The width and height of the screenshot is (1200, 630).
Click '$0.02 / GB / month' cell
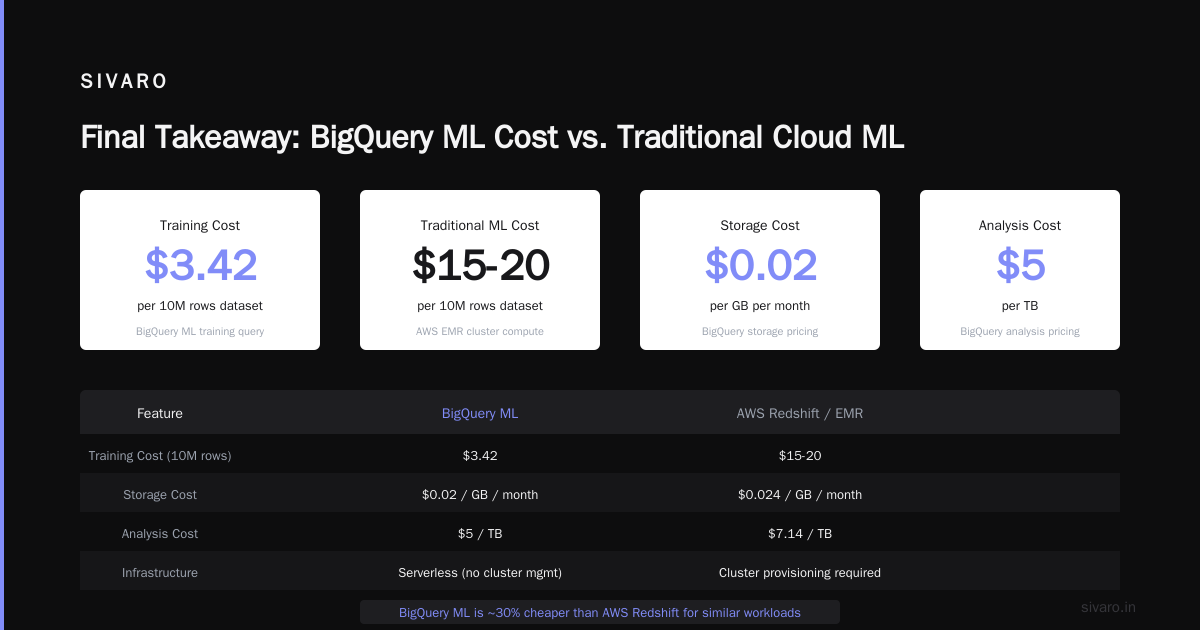[480, 495]
